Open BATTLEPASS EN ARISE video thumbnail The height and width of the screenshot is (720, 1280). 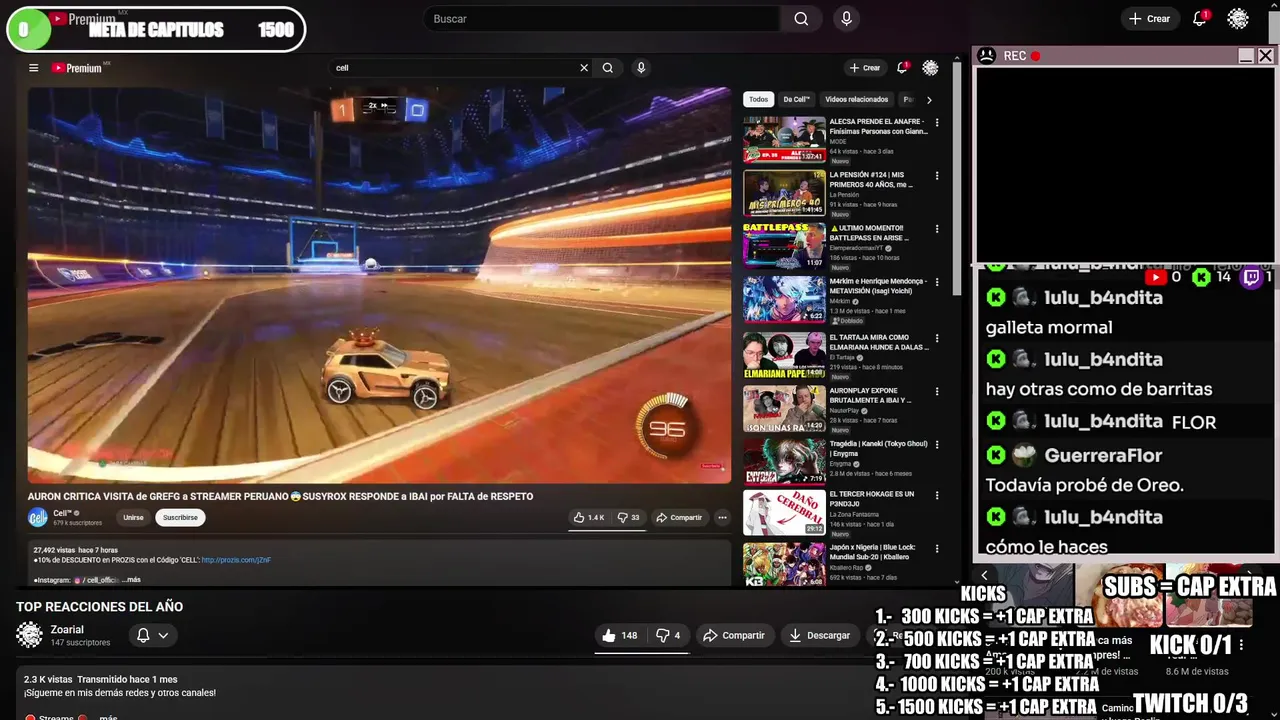coord(784,247)
